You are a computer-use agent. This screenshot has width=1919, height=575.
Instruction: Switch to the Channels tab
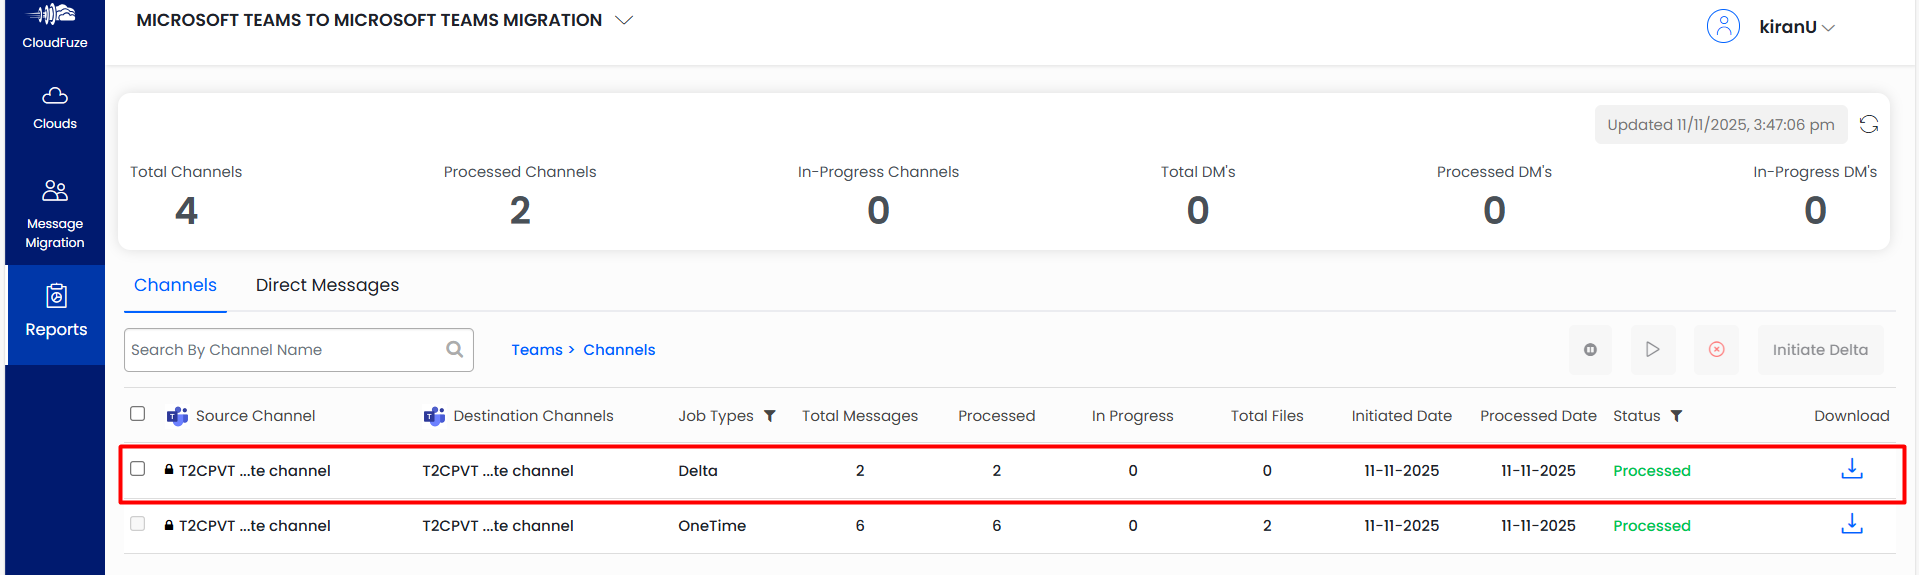(x=175, y=285)
